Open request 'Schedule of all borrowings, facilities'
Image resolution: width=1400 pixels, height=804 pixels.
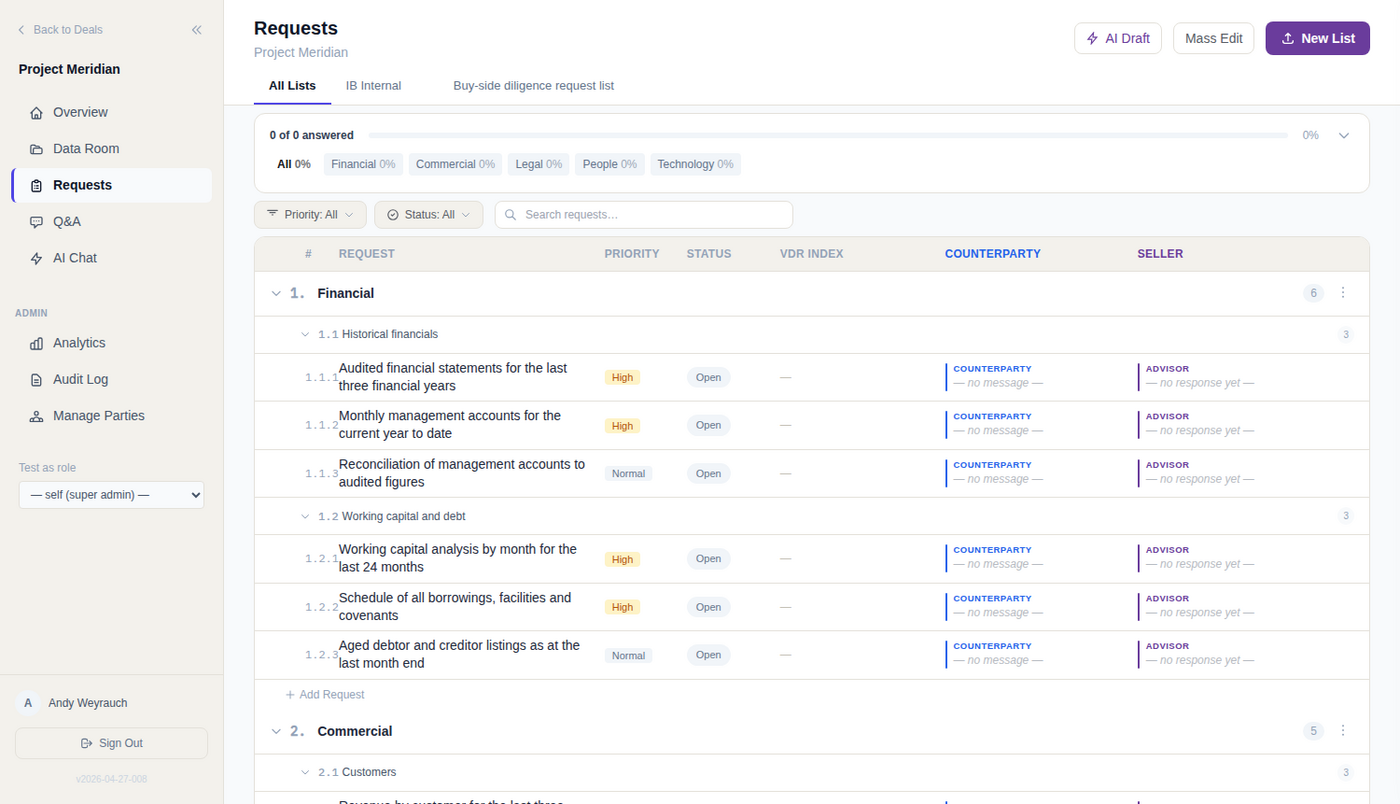coord(455,607)
